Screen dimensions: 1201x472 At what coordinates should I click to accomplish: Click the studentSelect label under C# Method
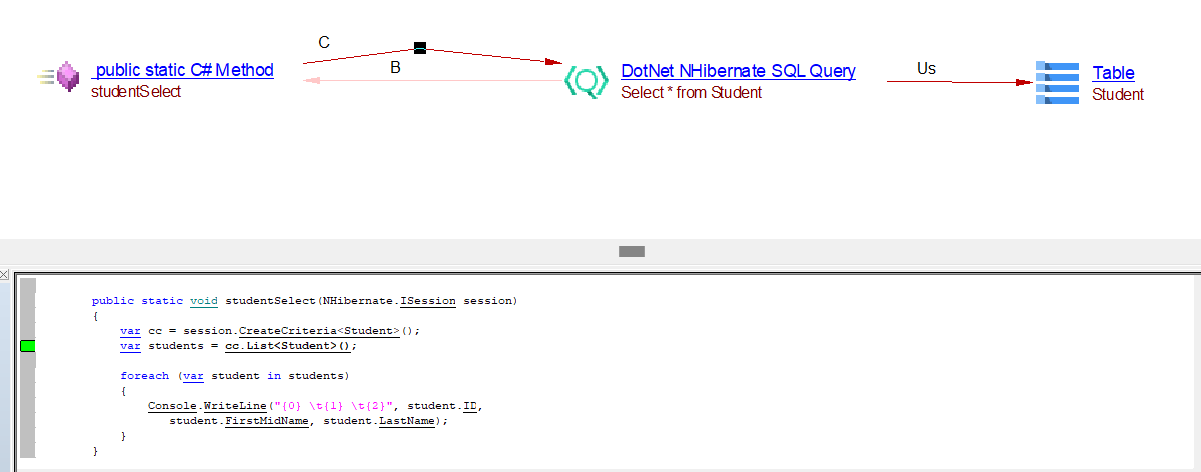[136, 91]
